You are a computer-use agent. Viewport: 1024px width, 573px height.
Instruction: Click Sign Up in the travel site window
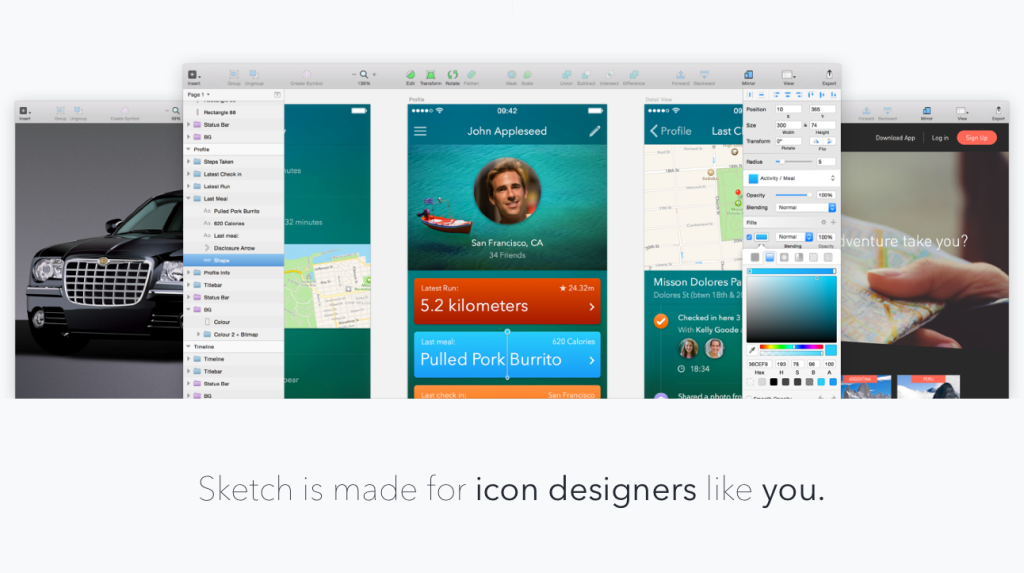pos(976,138)
